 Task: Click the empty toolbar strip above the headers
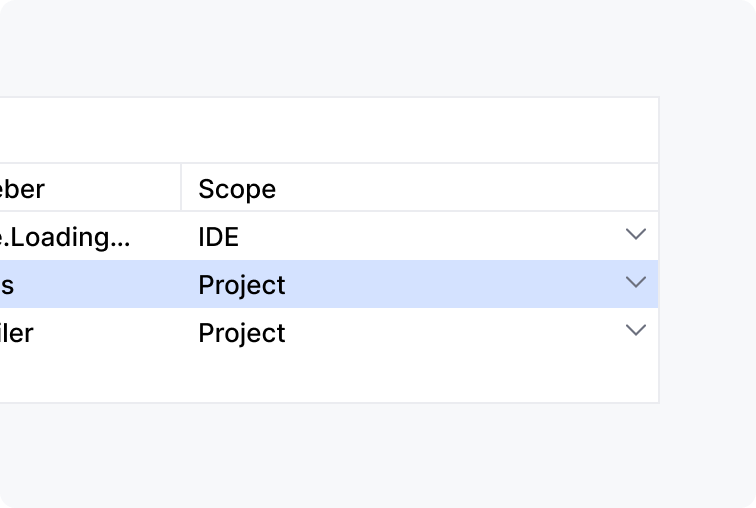pos(330,130)
